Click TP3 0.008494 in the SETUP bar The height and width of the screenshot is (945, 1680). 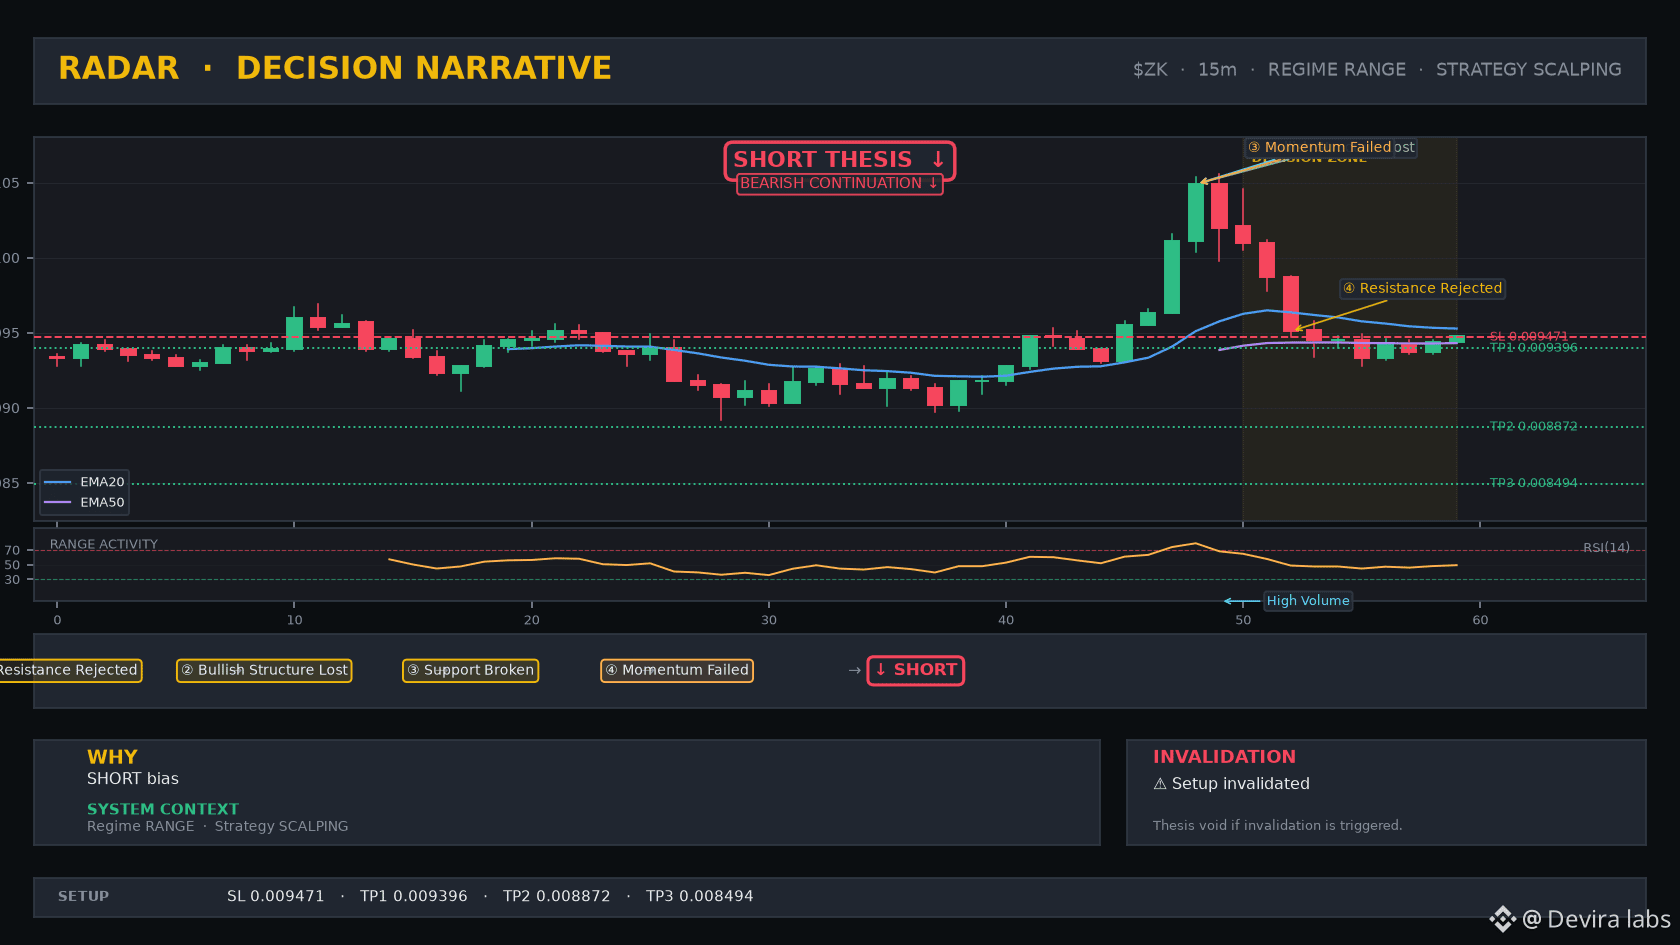coord(700,896)
